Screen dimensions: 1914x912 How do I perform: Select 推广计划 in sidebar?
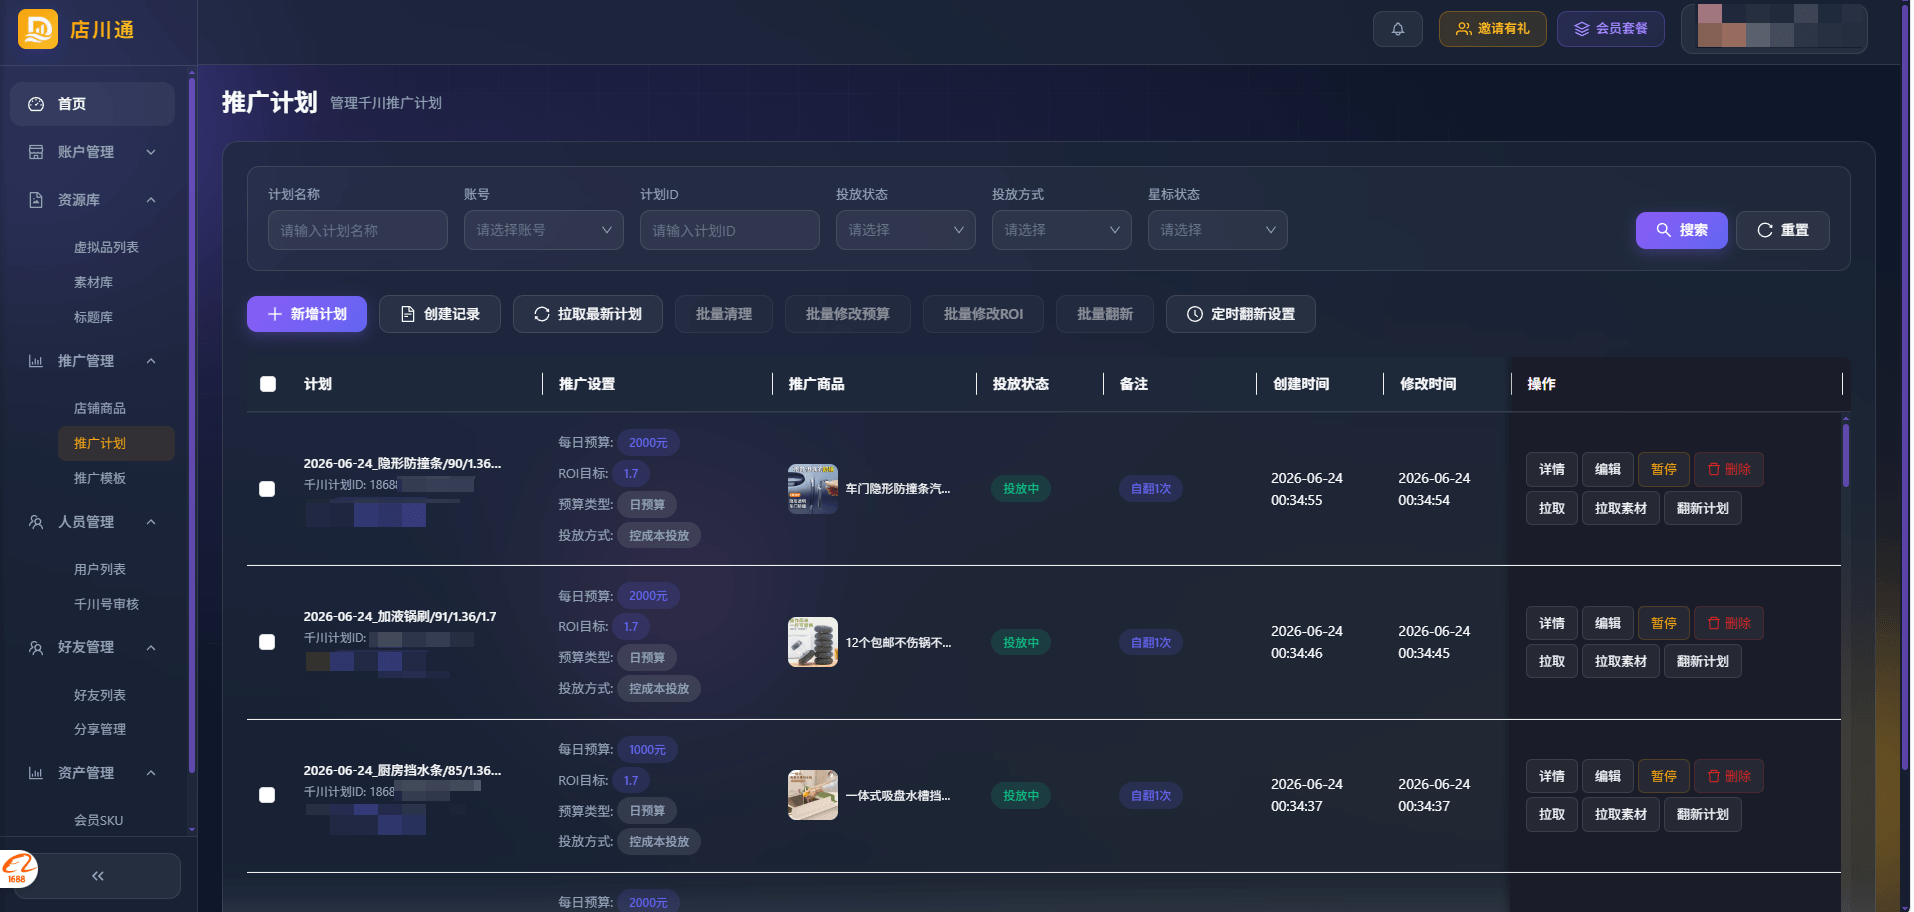[117, 443]
